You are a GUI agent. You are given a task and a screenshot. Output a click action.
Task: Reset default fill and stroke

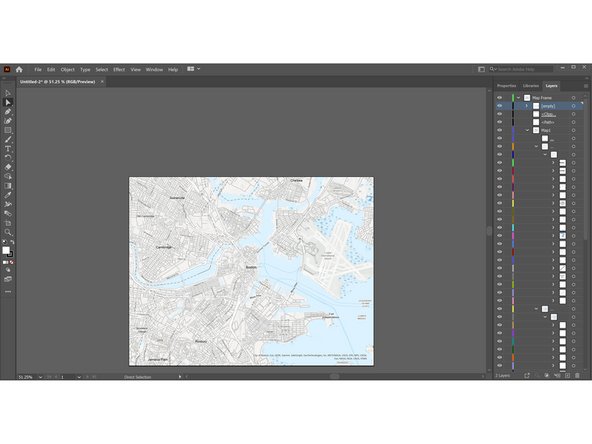coord(5,242)
